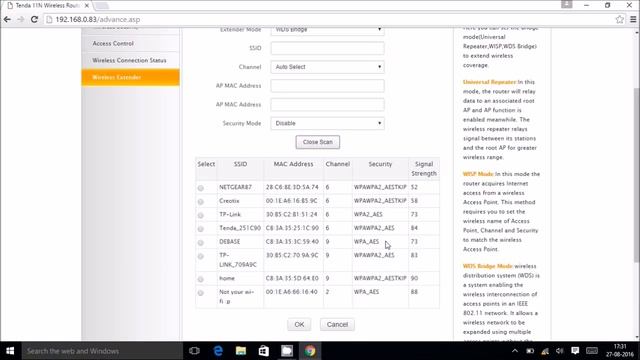The image size is (640, 360).
Task: Click signal strength 90 for home network
Action: point(414,278)
